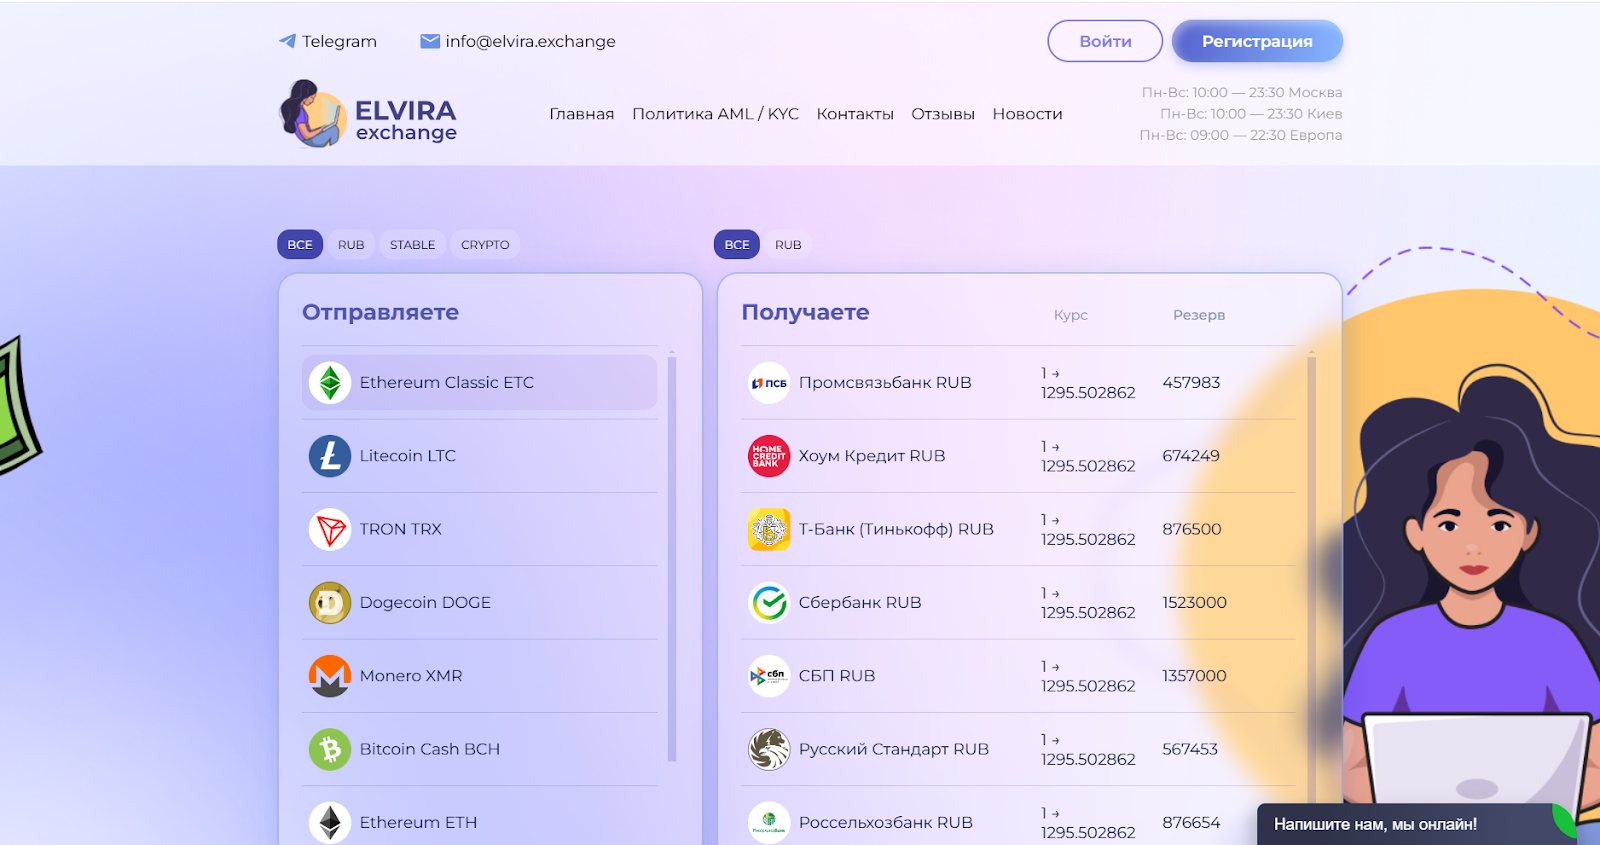Click the Промсвязьбанк reserve value 457983

tap(1191, 383)
